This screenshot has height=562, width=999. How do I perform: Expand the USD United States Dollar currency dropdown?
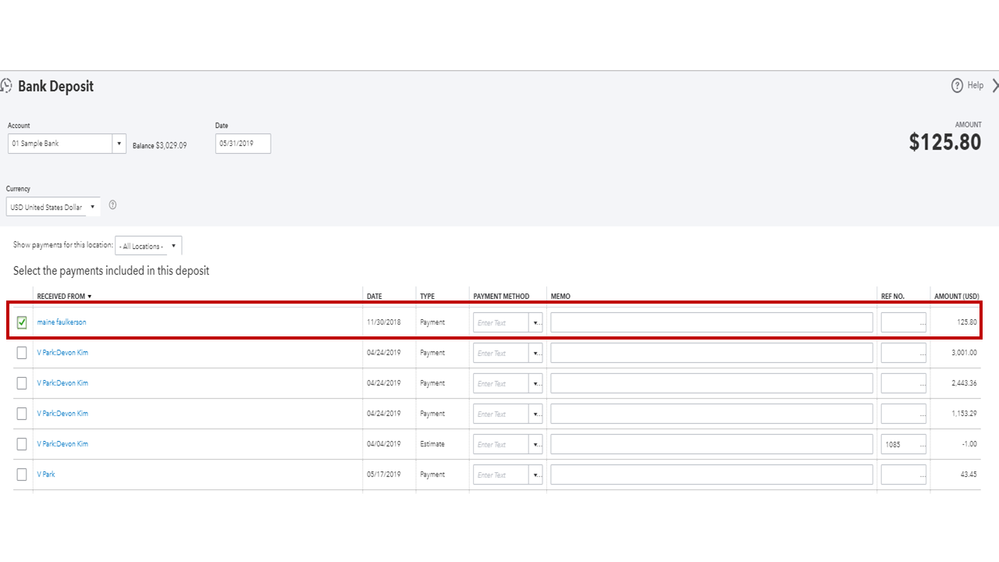tap(93, 207)
